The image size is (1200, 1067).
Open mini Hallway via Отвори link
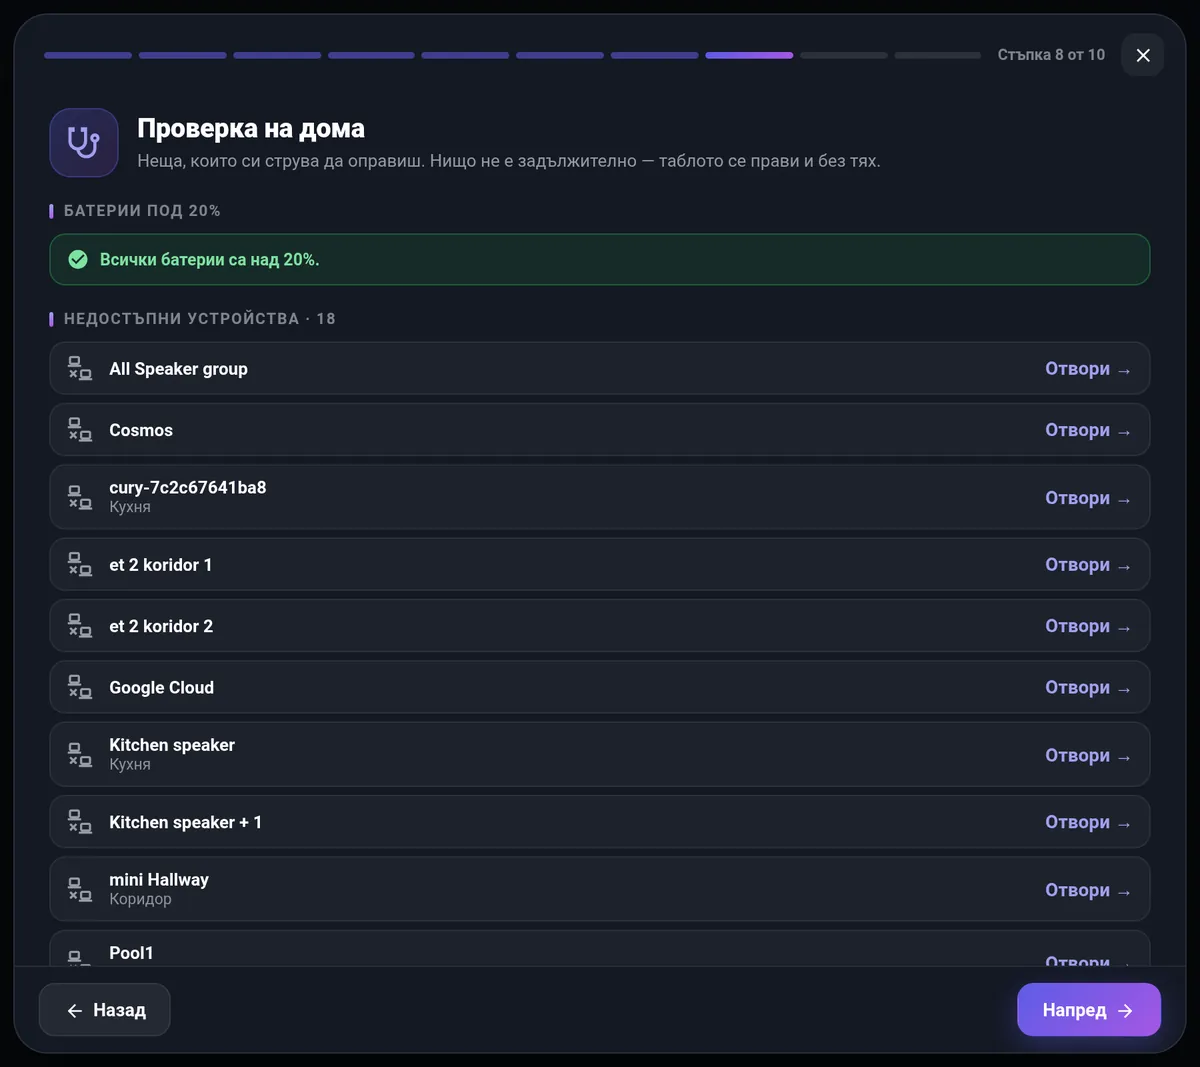tap(1088, 890)
